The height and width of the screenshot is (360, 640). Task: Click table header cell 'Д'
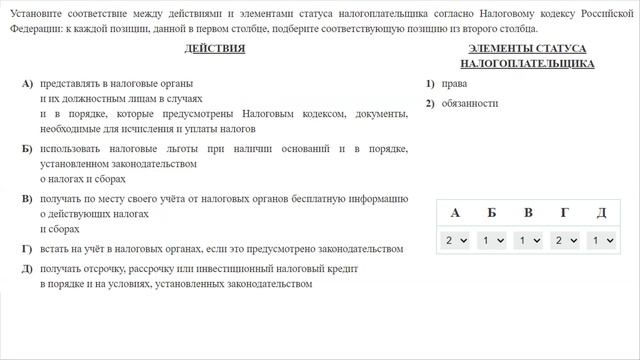(602, 213)
